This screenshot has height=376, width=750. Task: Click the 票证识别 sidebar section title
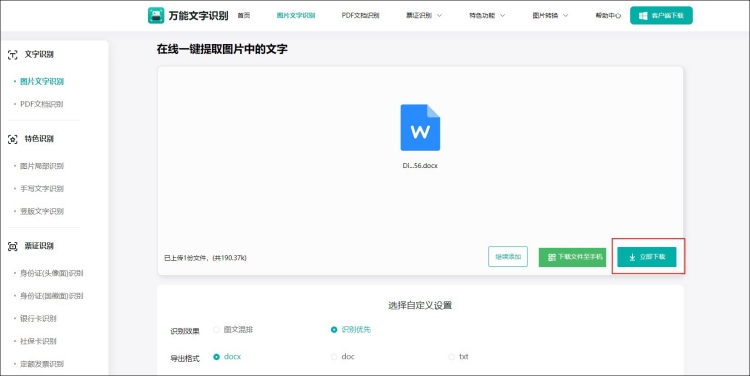39,246
